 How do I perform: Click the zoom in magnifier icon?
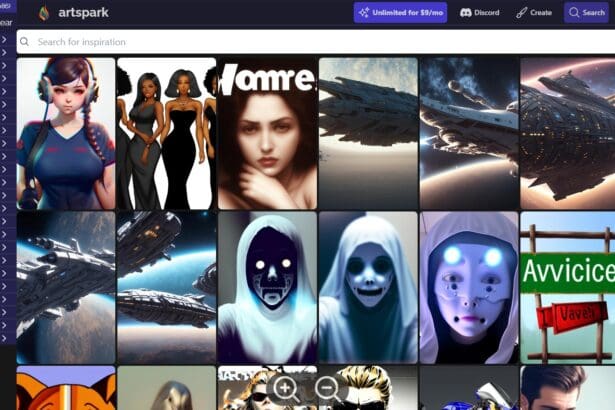286,389
